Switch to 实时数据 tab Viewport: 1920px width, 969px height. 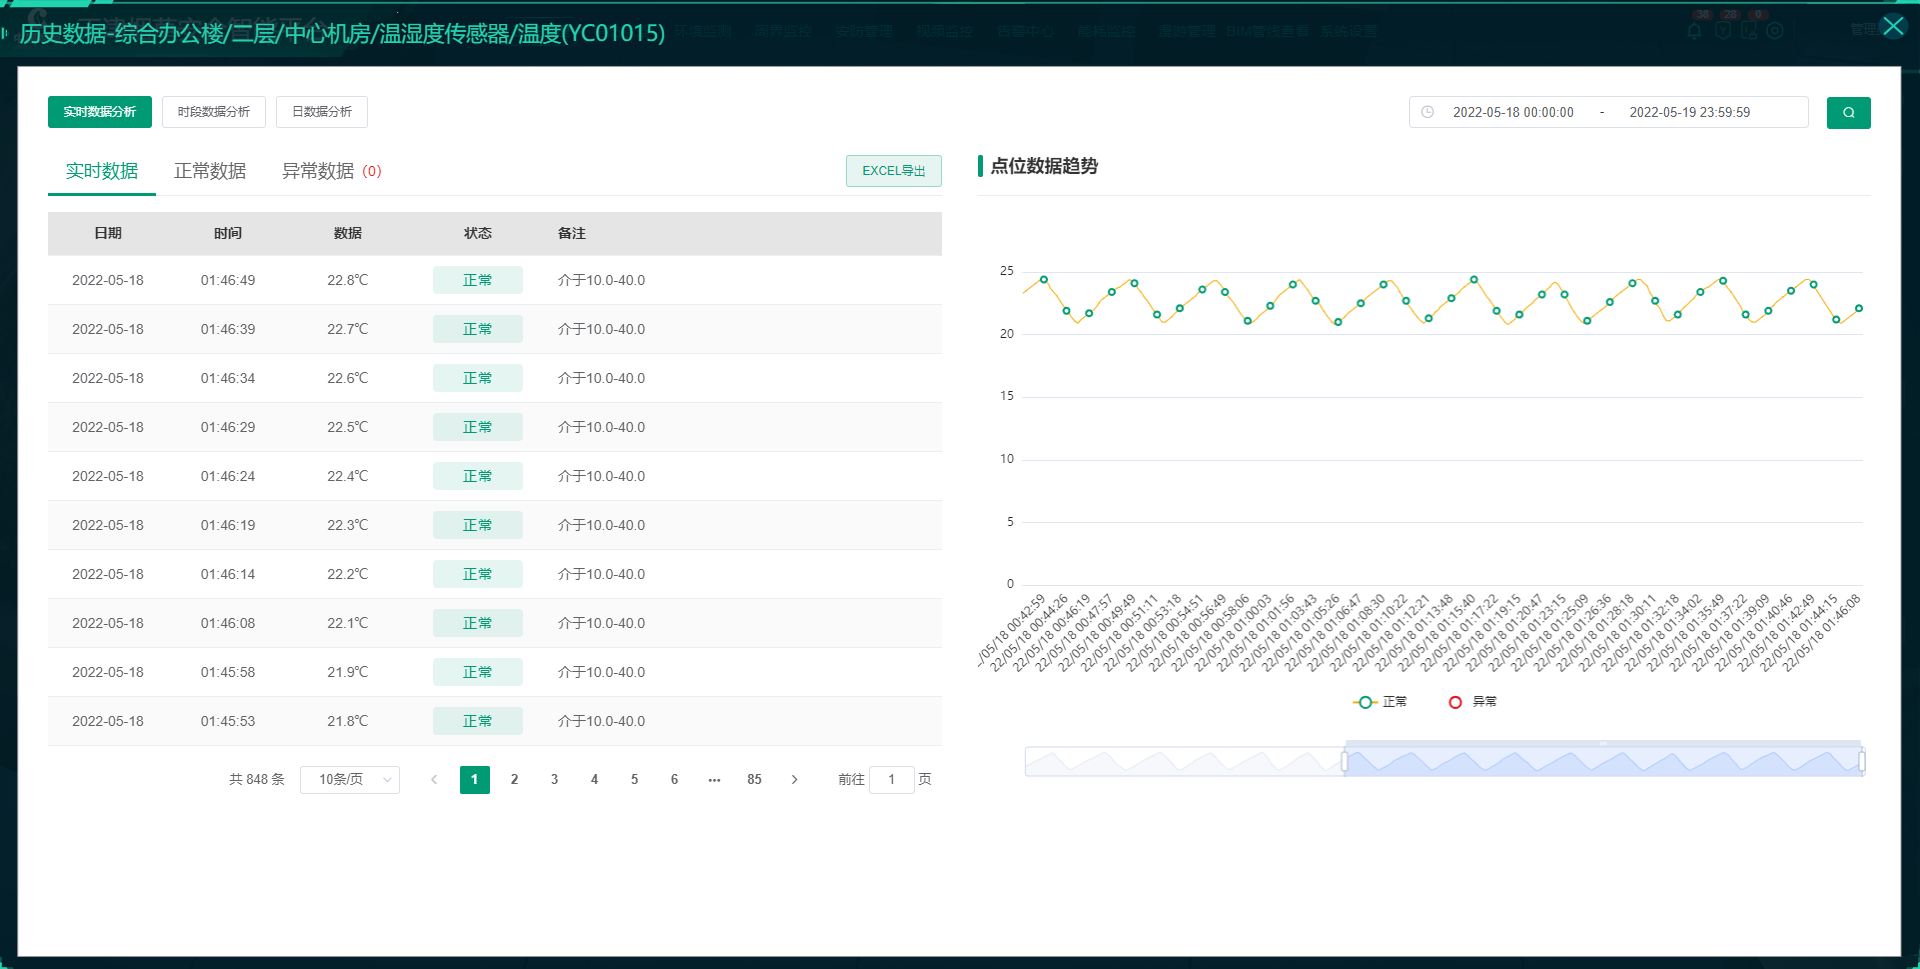[102, 171]
